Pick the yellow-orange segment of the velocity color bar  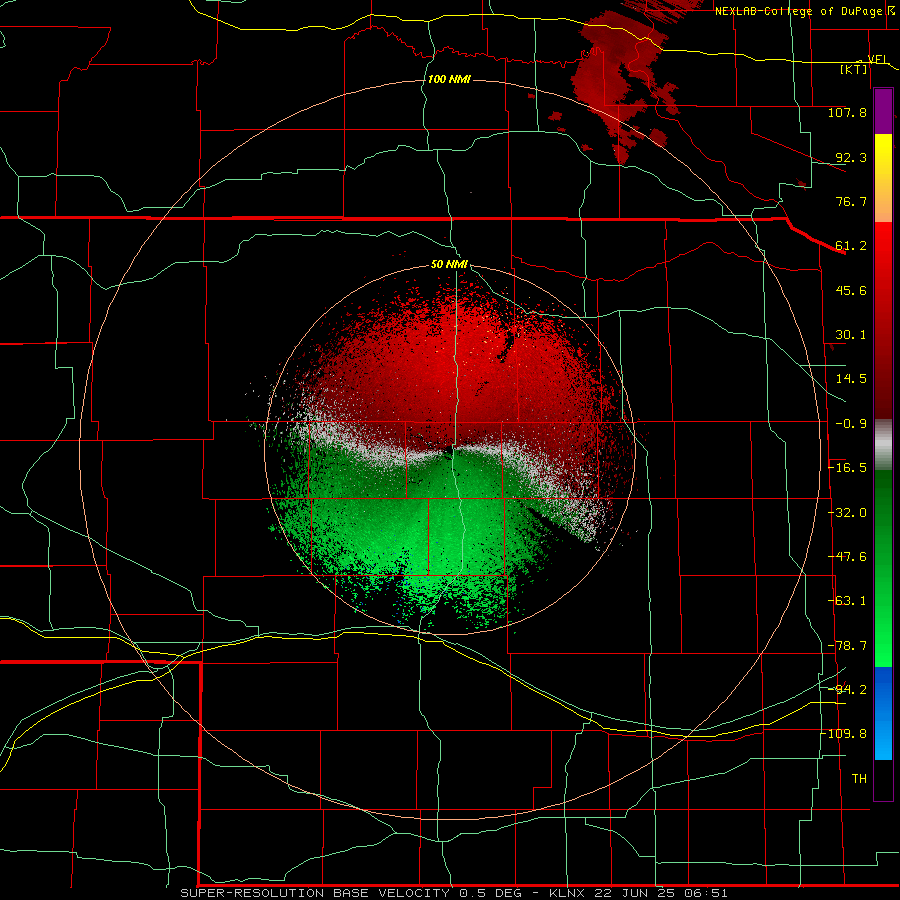(883, 179)
